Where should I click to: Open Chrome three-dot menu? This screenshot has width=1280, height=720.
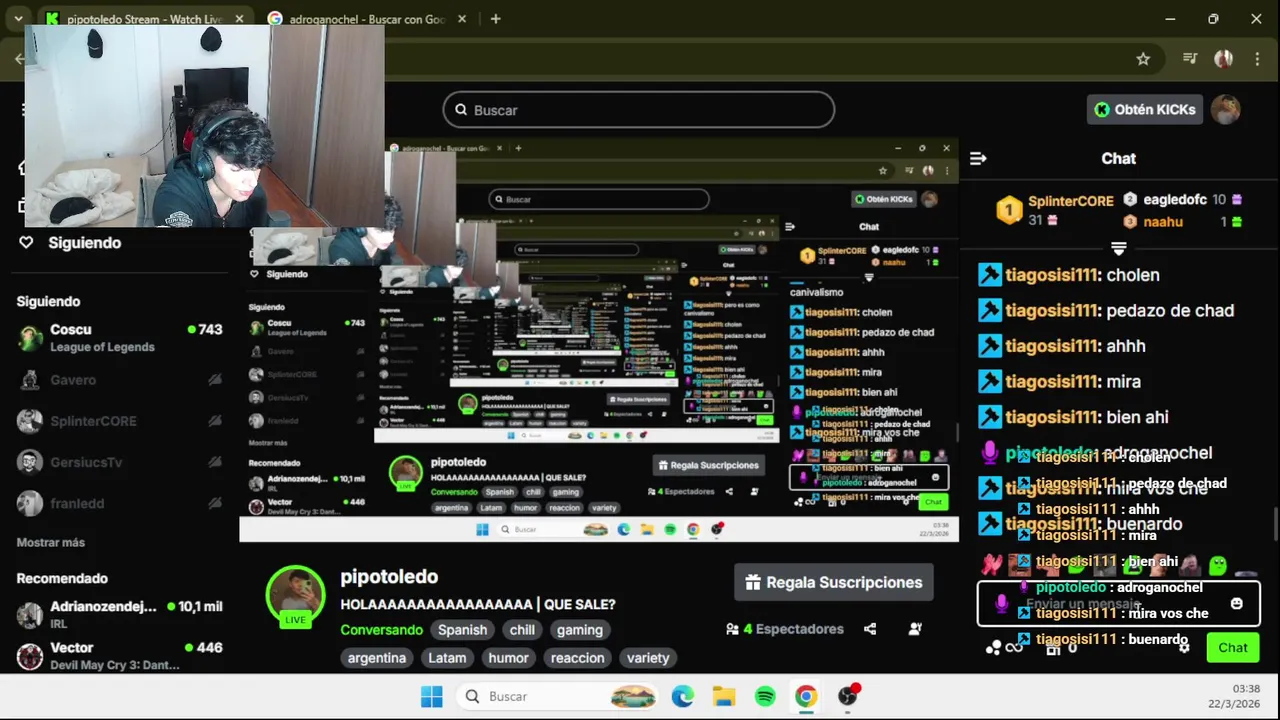[1257, 59]
